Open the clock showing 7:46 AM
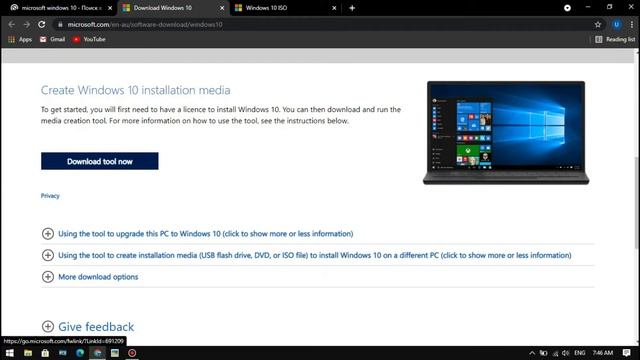The image size is (640, 360). 602,353
